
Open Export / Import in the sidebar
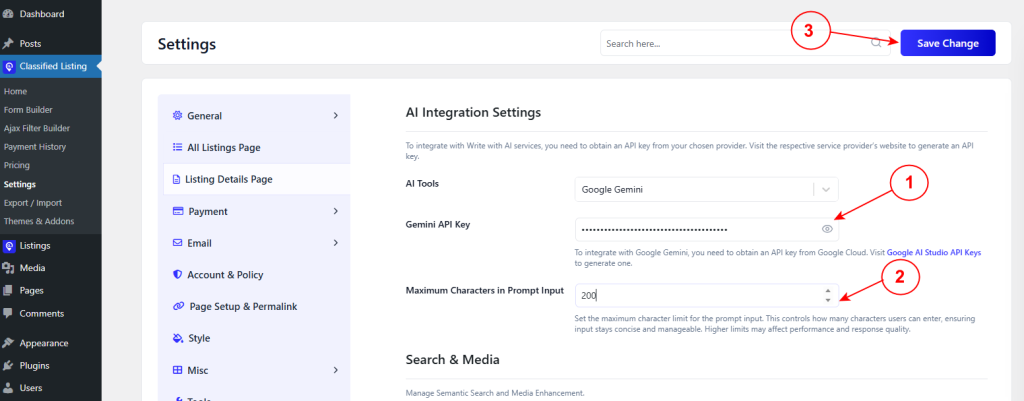[x=33, y=202]
